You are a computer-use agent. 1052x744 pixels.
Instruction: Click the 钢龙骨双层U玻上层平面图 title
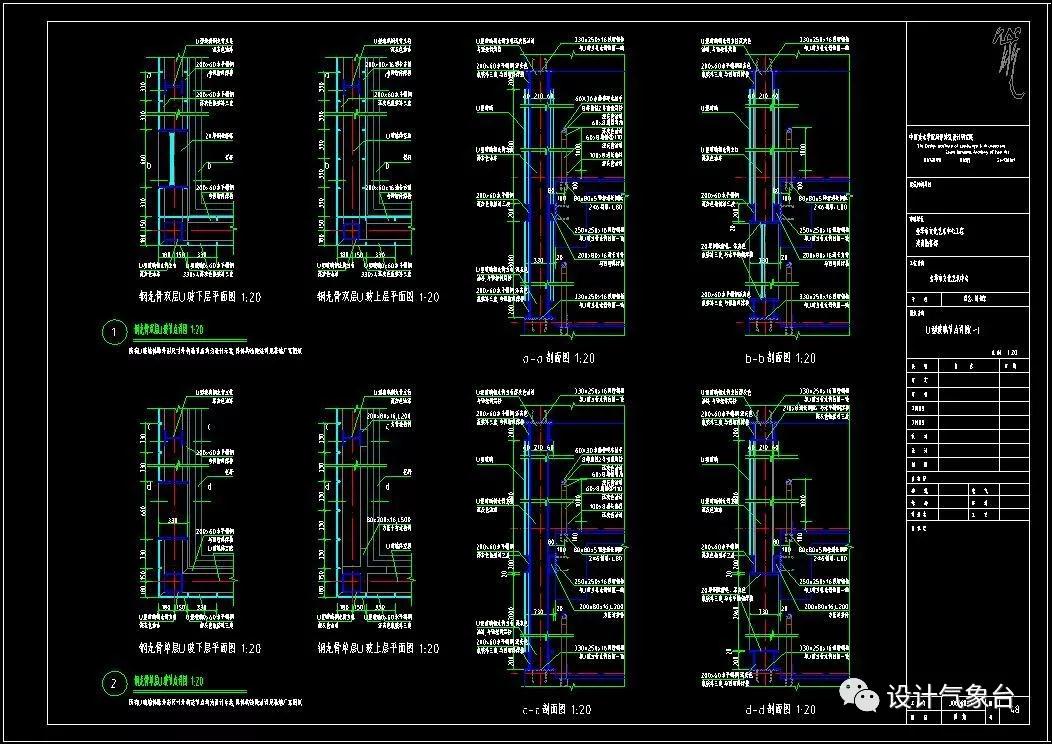[377, 297]
